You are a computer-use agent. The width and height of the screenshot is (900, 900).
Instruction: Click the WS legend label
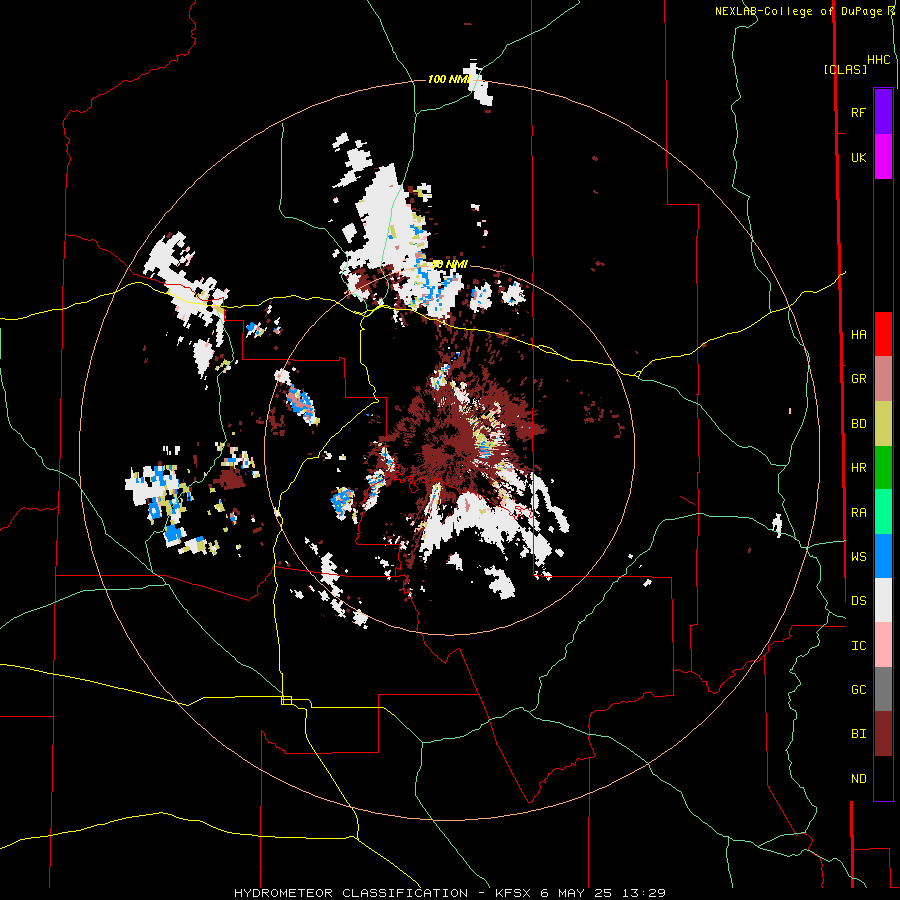coord(858,557)
